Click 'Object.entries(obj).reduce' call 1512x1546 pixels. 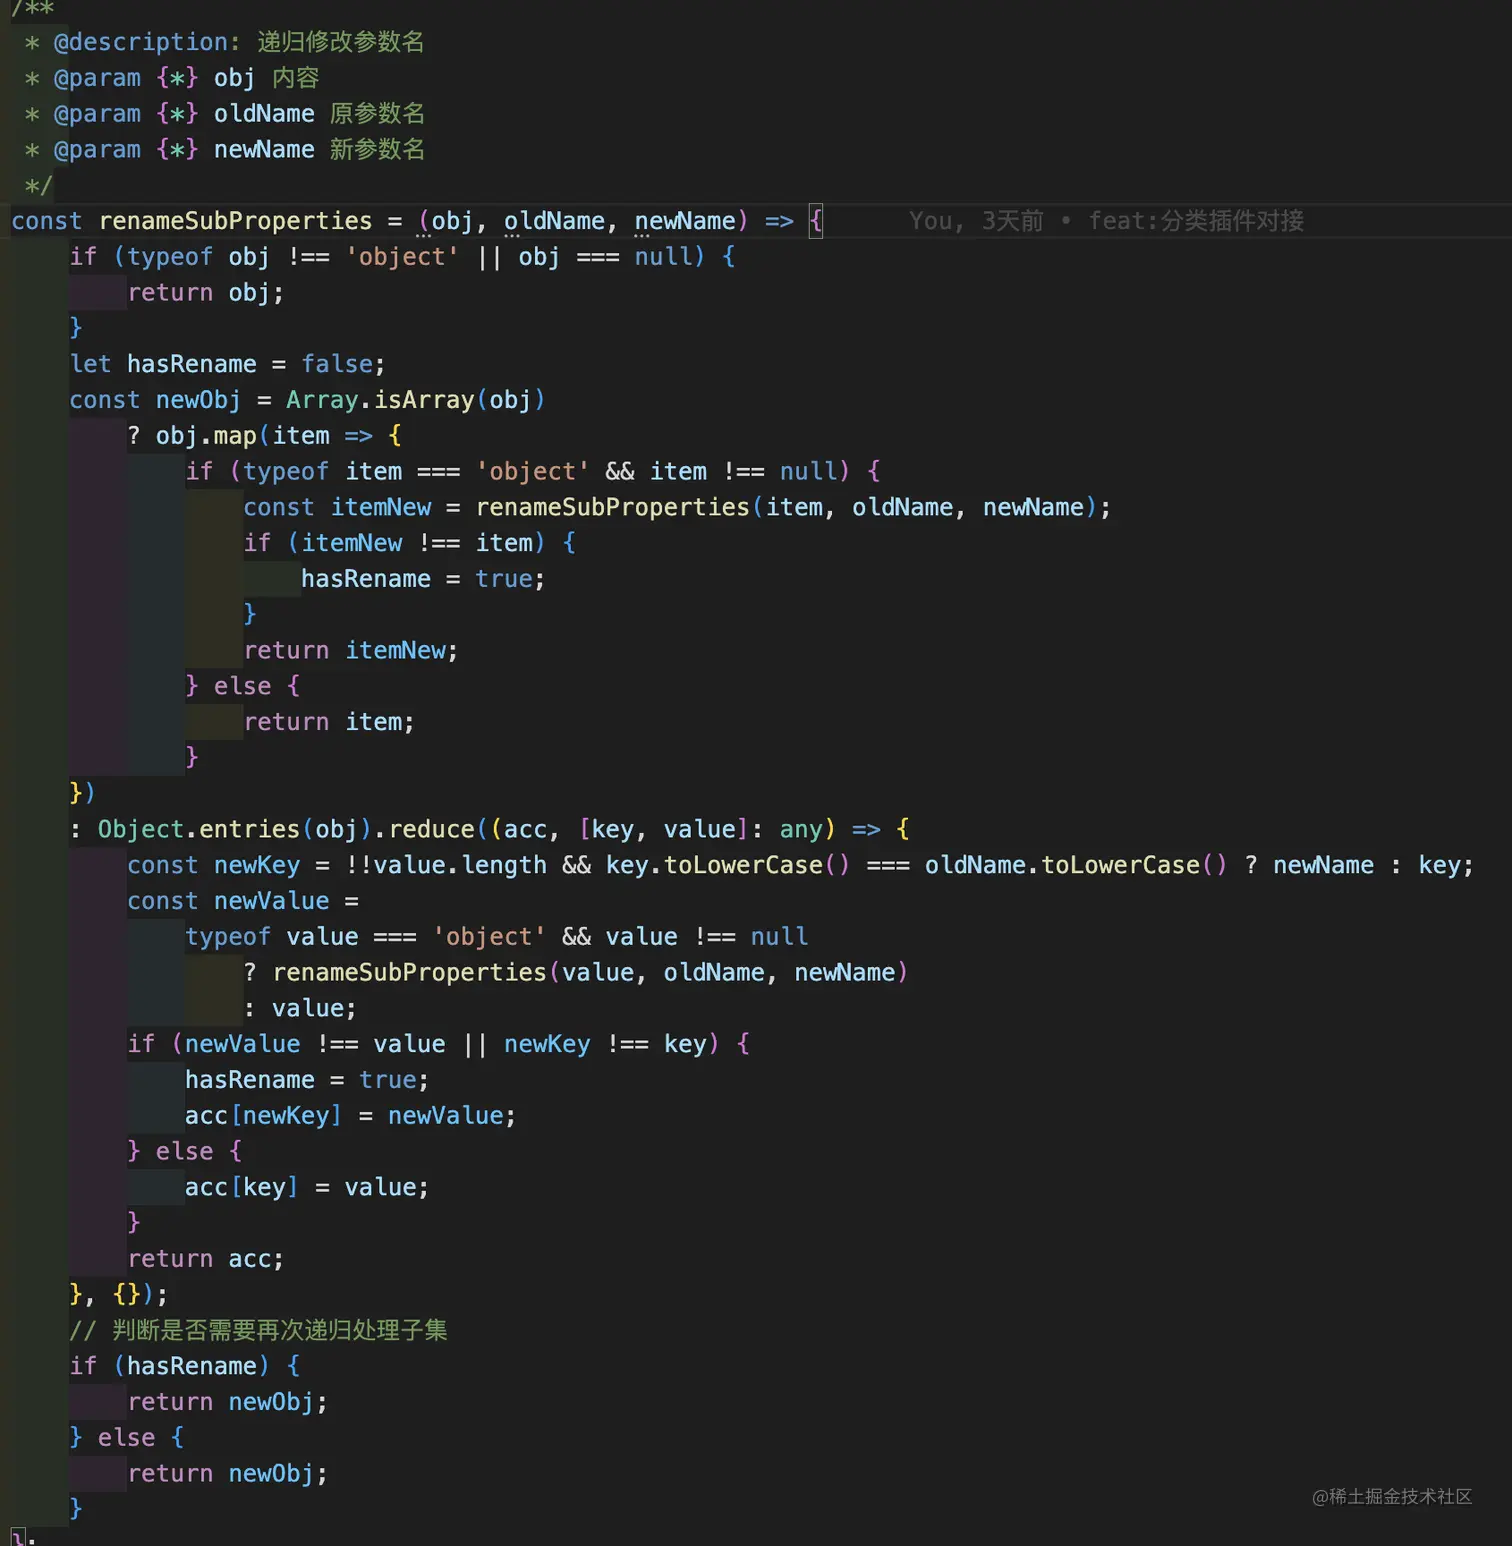286,829
